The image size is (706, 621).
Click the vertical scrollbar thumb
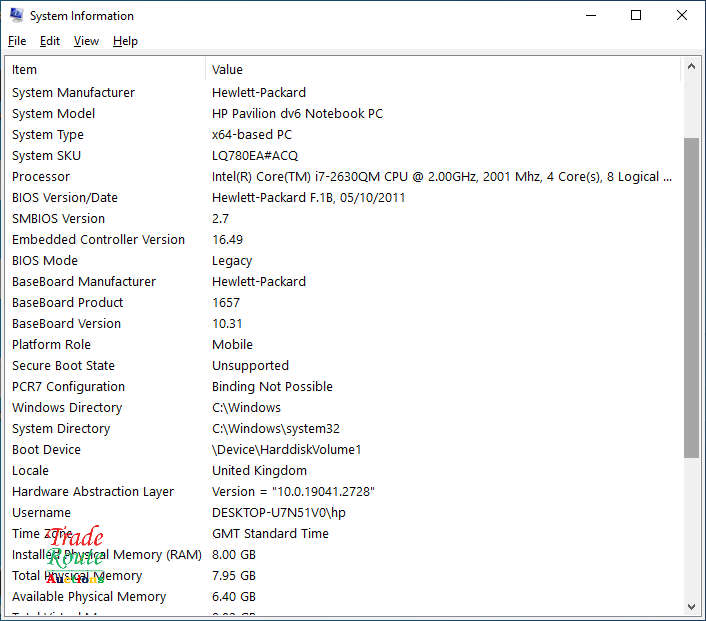(692, 298)
